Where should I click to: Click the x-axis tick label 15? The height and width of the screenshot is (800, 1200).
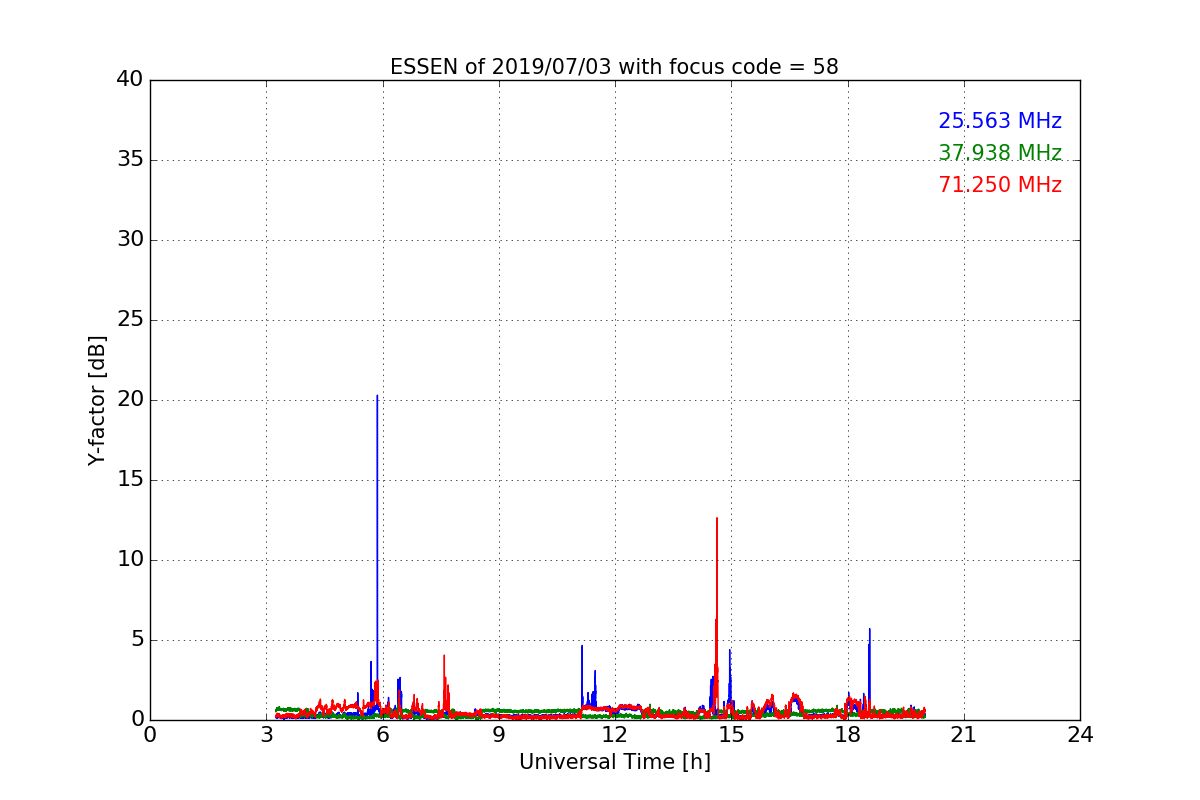731,735
